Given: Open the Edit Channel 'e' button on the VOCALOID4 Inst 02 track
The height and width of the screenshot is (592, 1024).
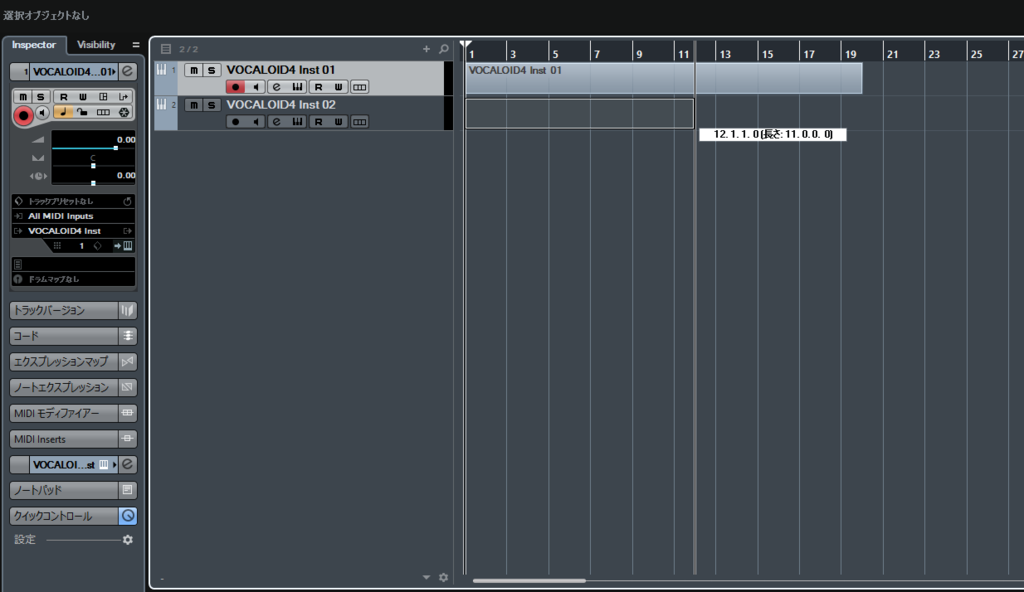Looking at the screenshot, I should [277, 122].
